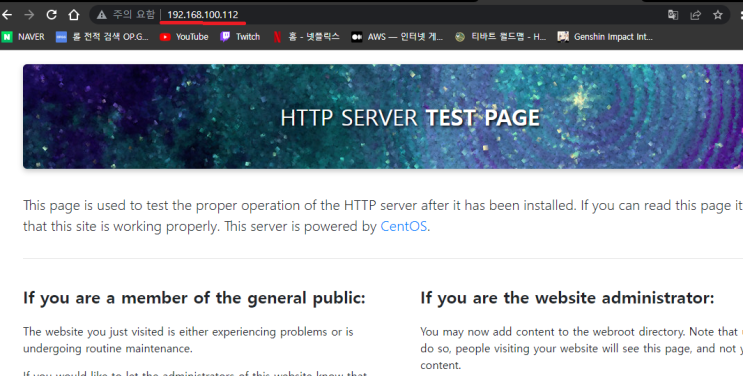The image size is (743, 376).
Task: Open the Genshin Impact Int... bookmark
Action: pos(605,37)
